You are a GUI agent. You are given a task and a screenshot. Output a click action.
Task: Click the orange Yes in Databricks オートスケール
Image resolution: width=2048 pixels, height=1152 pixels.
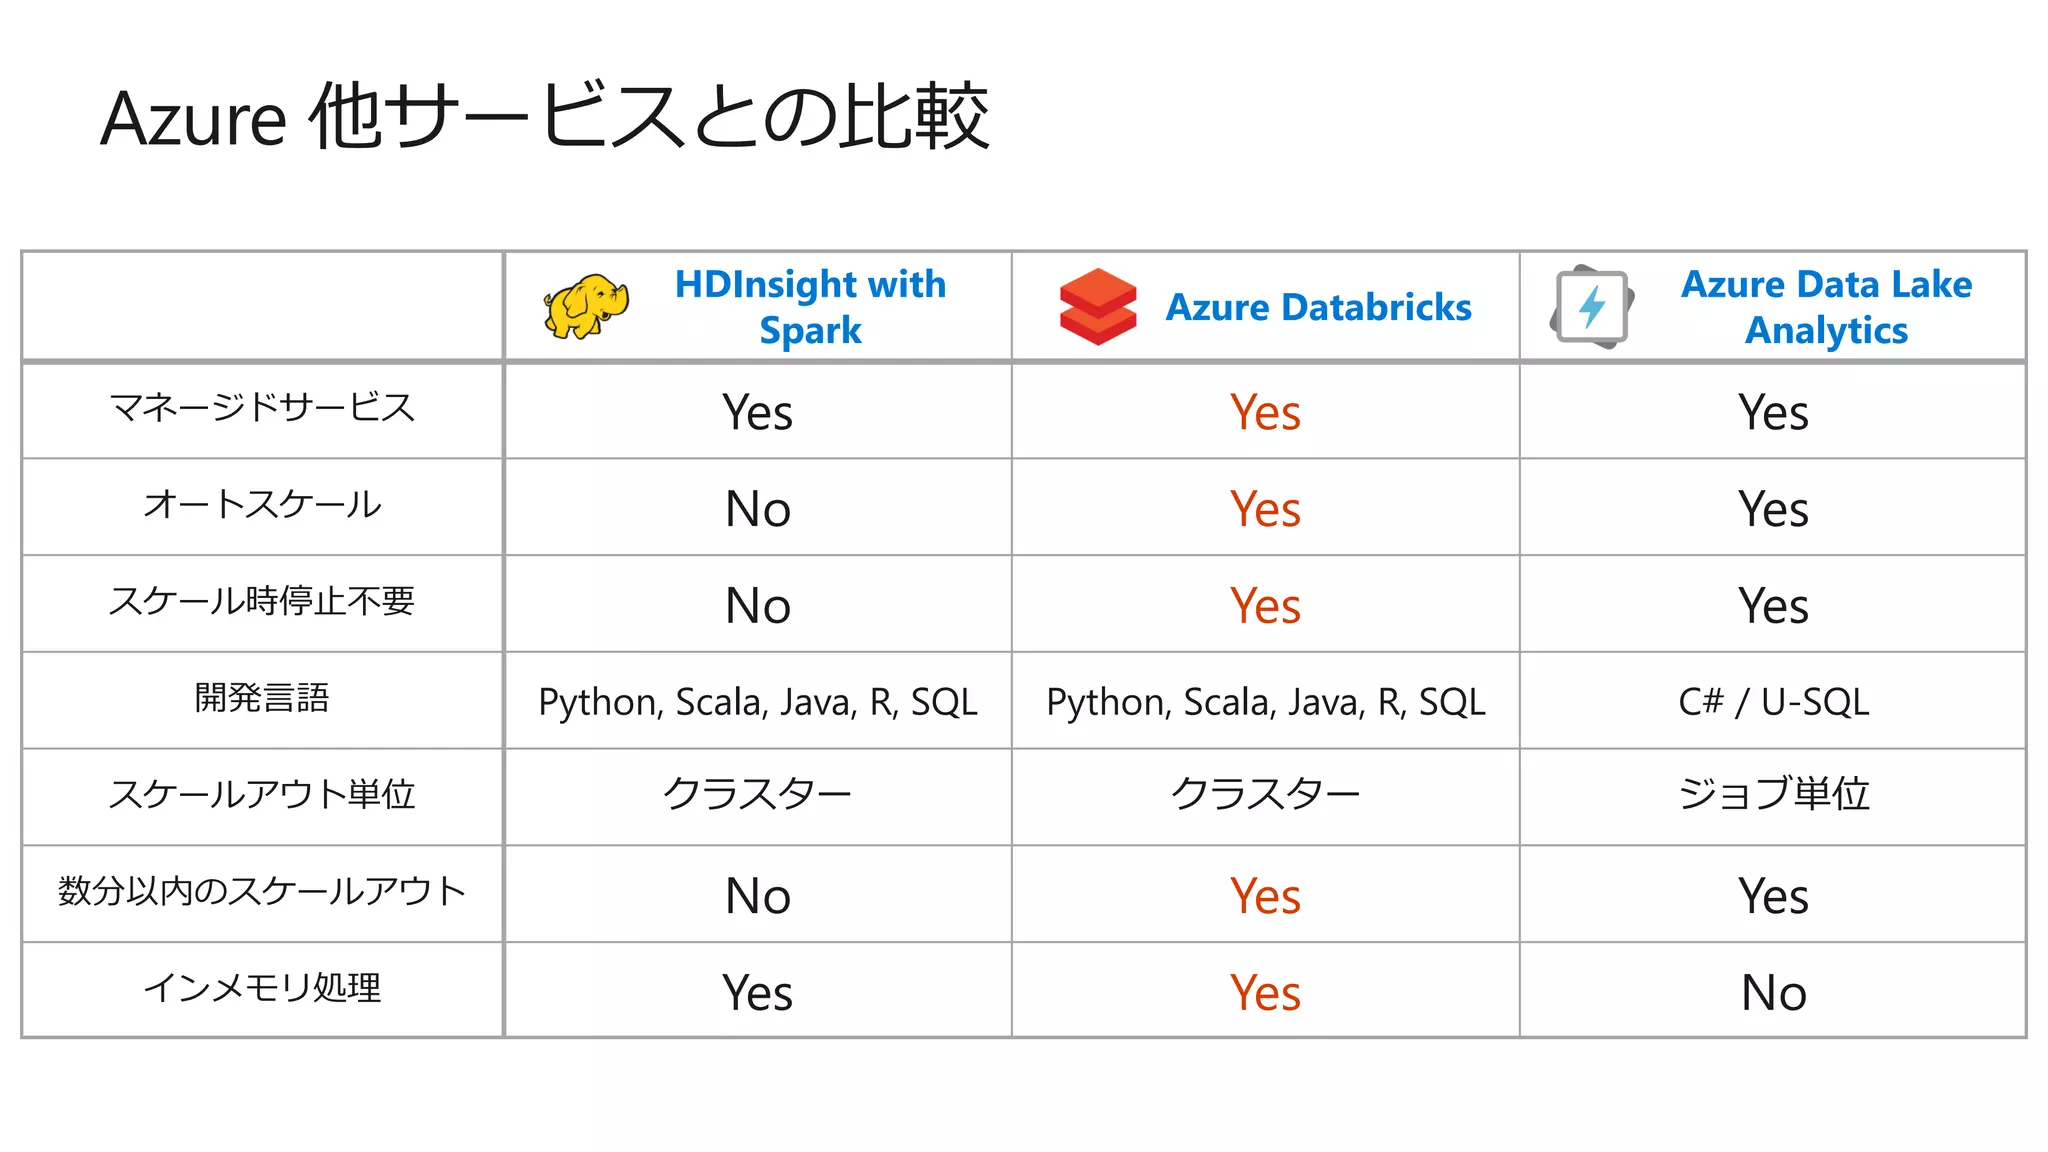(1265, 508)
